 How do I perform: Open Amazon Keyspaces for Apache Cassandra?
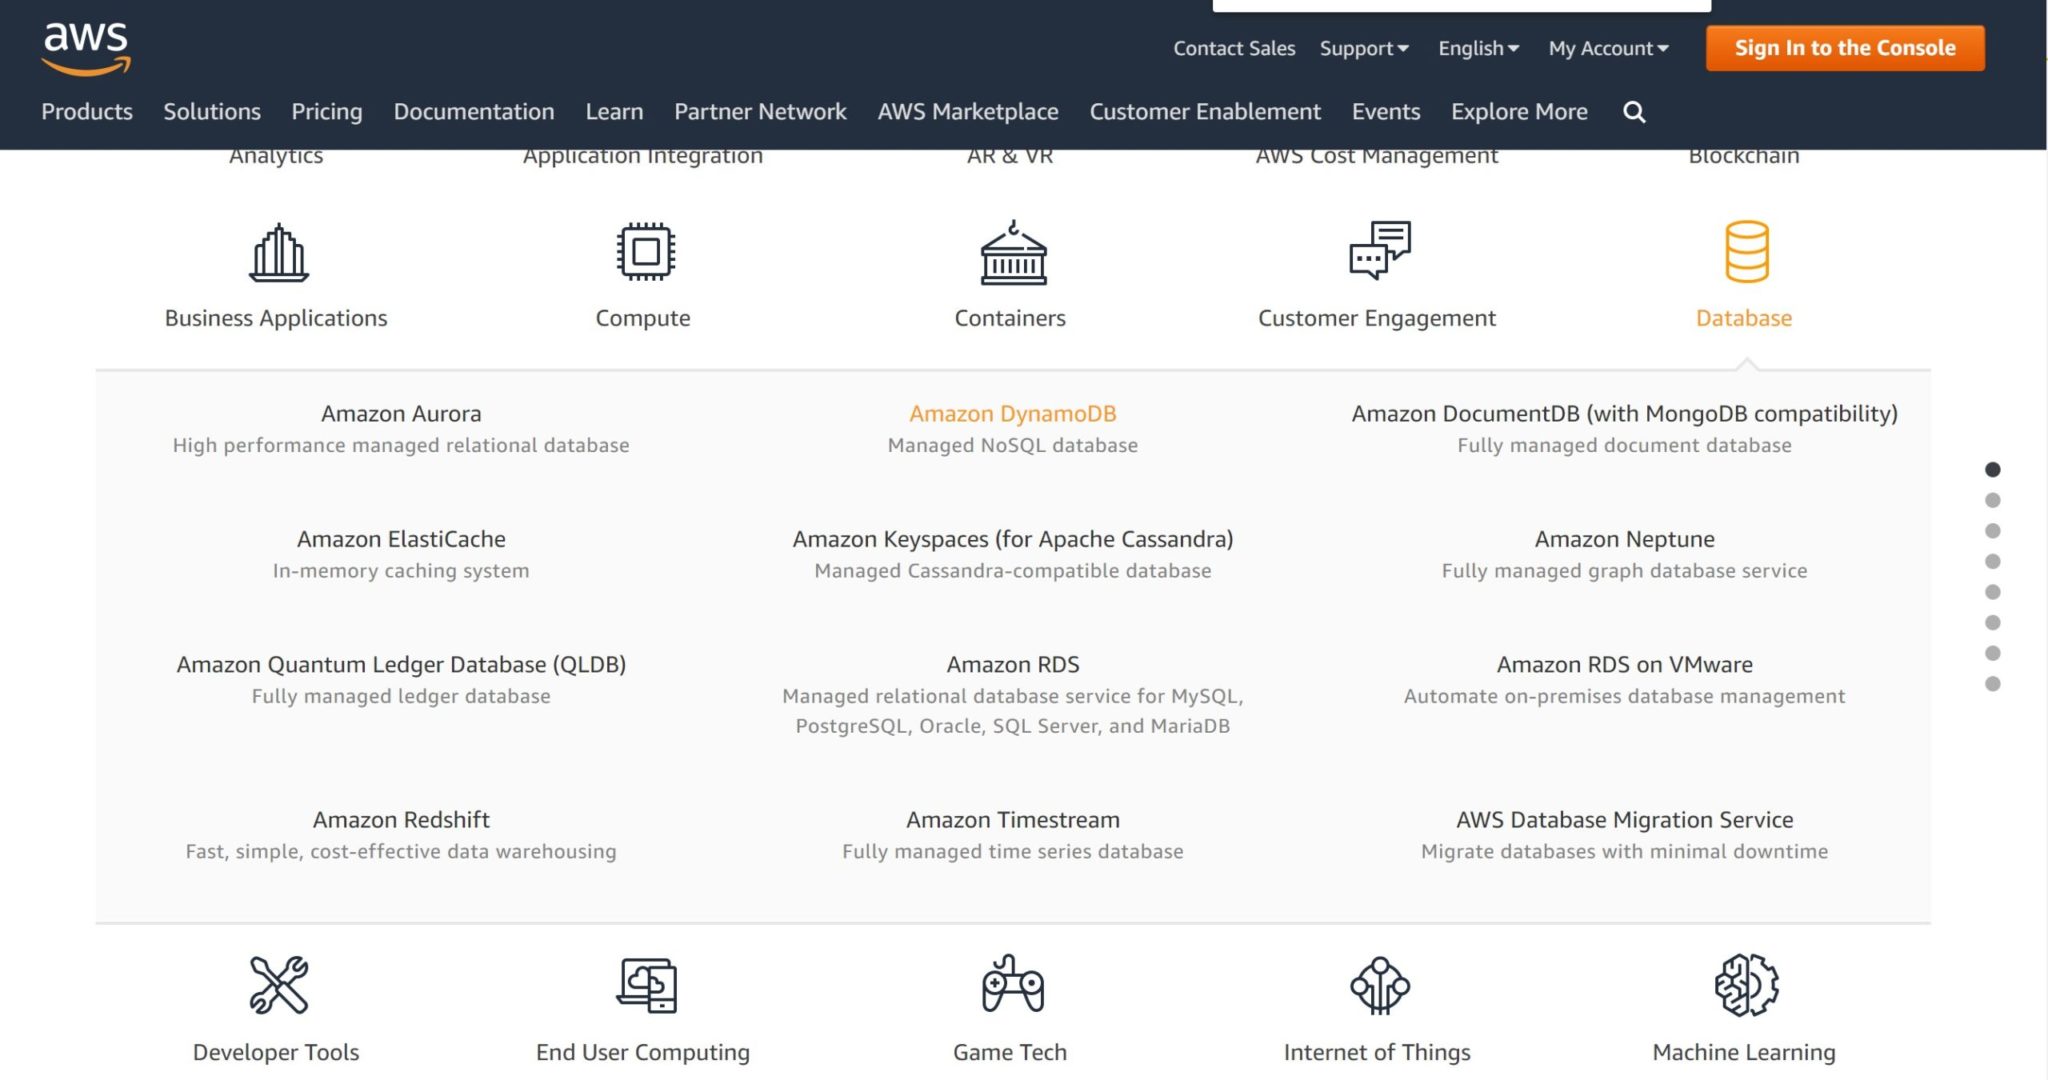tap(1012, 539)
